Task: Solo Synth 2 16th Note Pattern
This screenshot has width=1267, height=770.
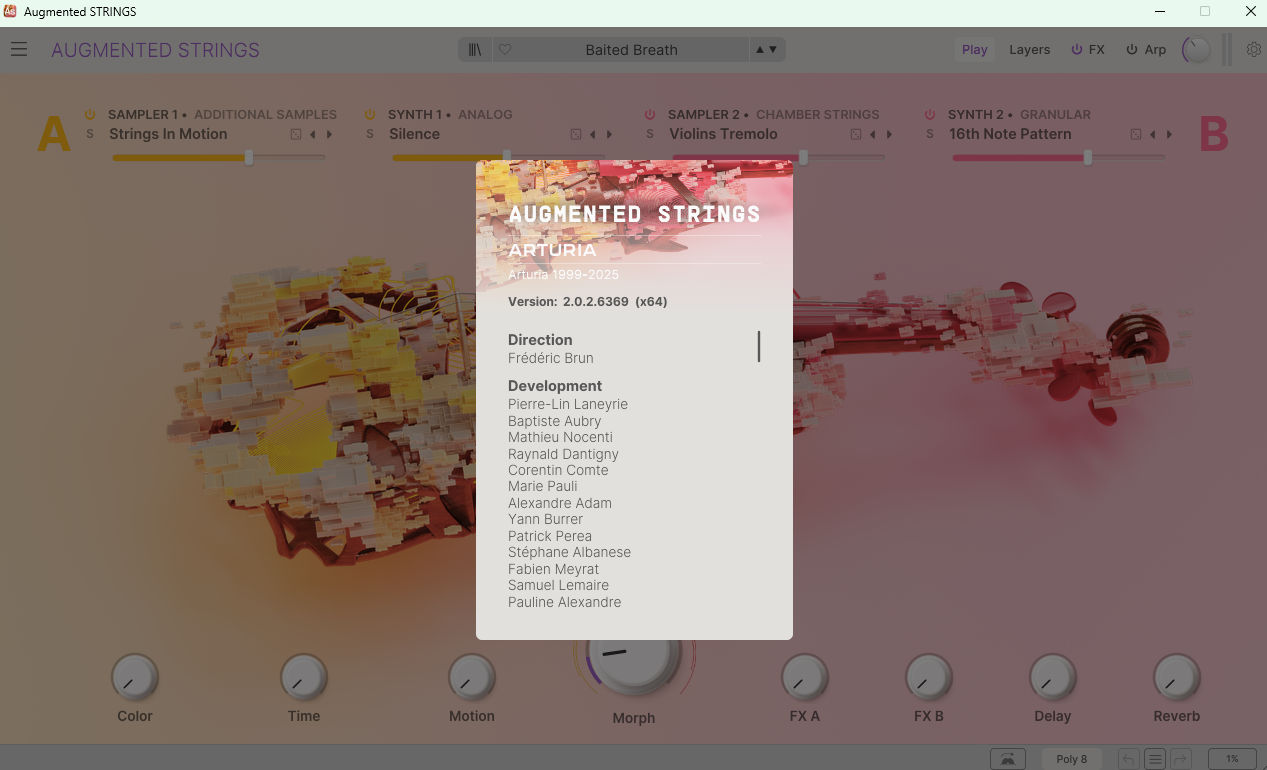Action: tap(930, 134)
